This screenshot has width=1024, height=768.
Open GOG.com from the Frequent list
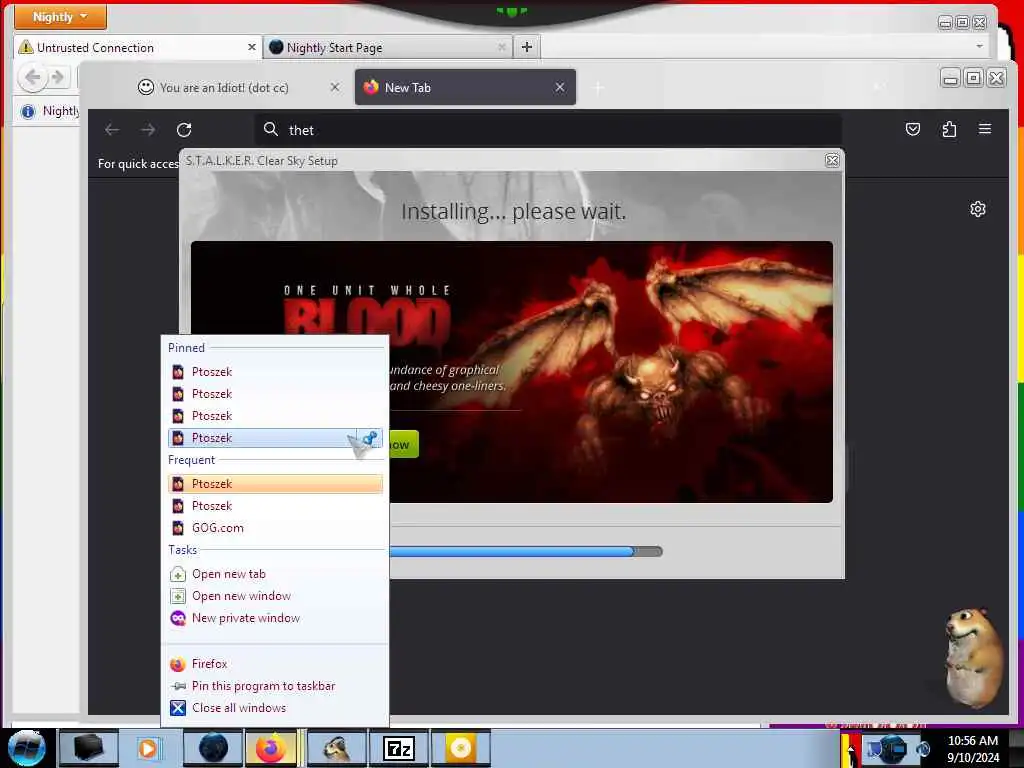(x=275, y=528)
